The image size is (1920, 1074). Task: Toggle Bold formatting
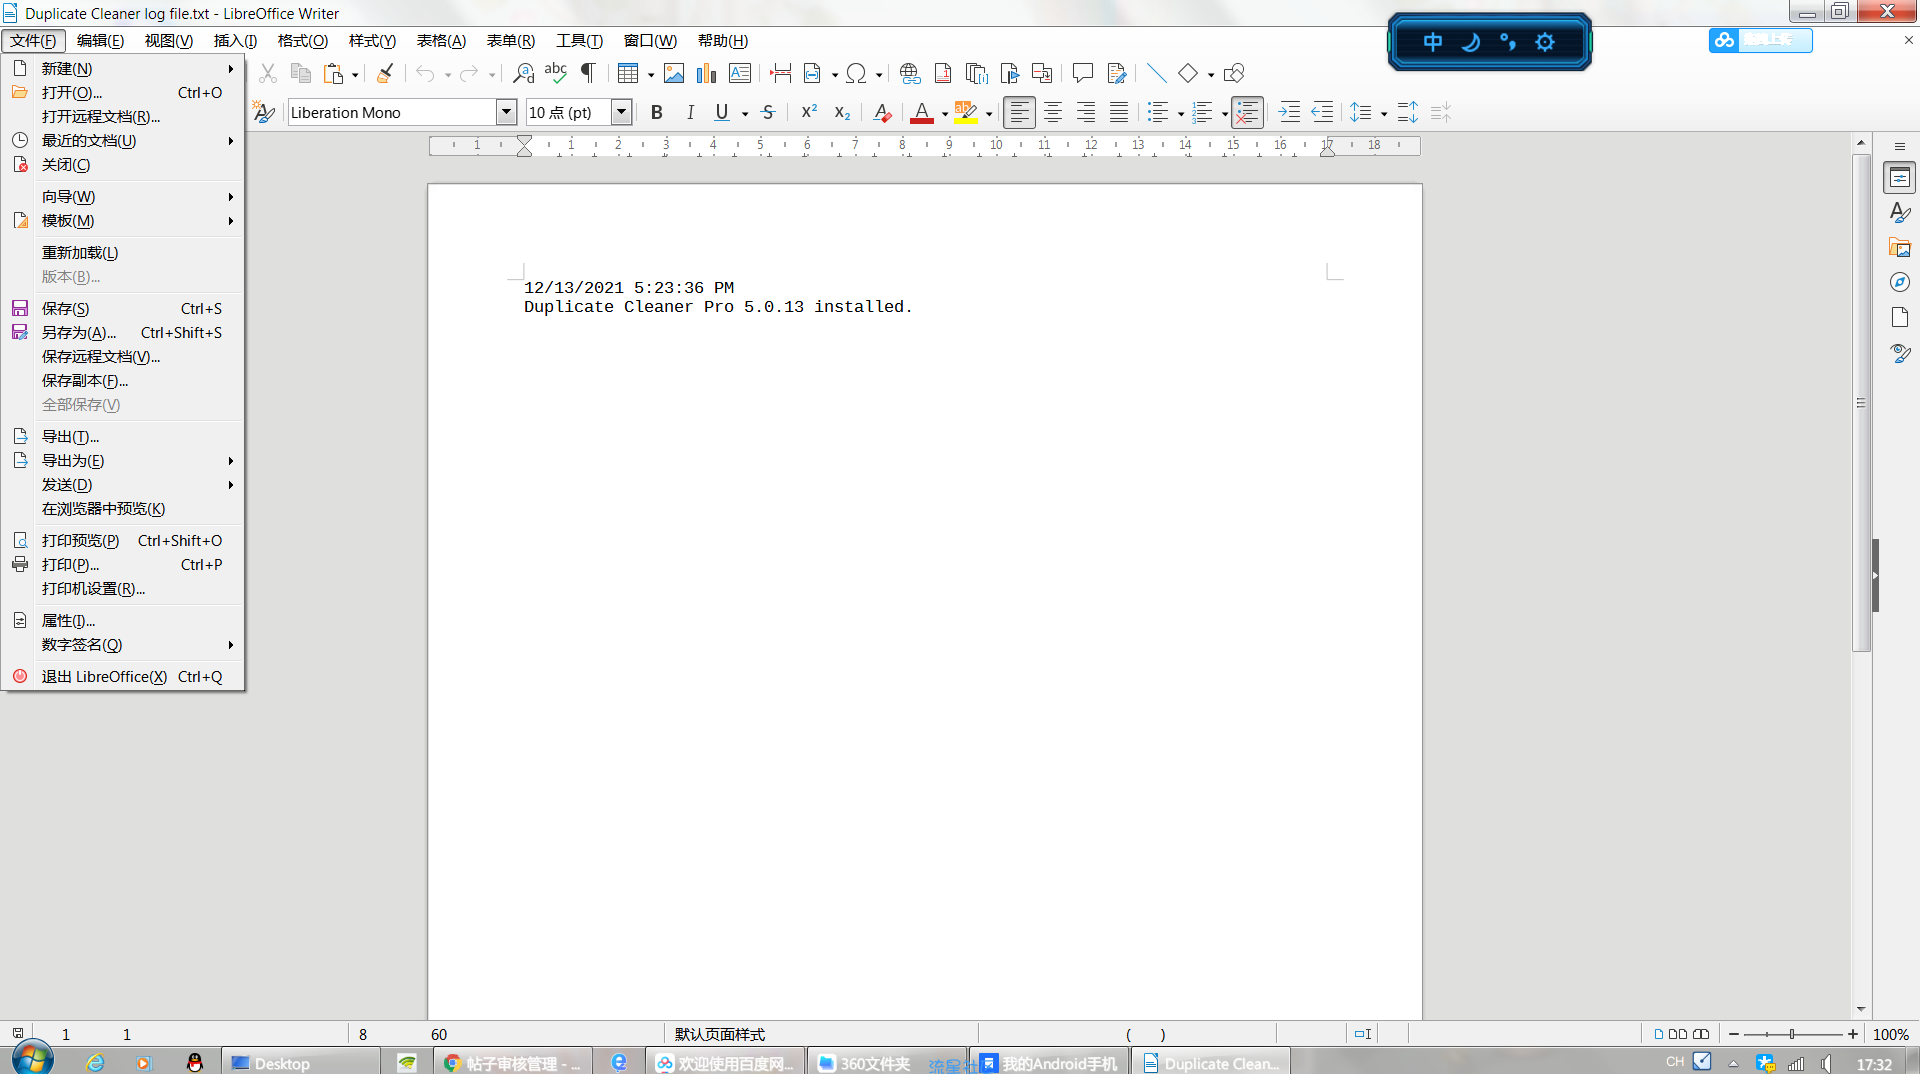point(657,112)
